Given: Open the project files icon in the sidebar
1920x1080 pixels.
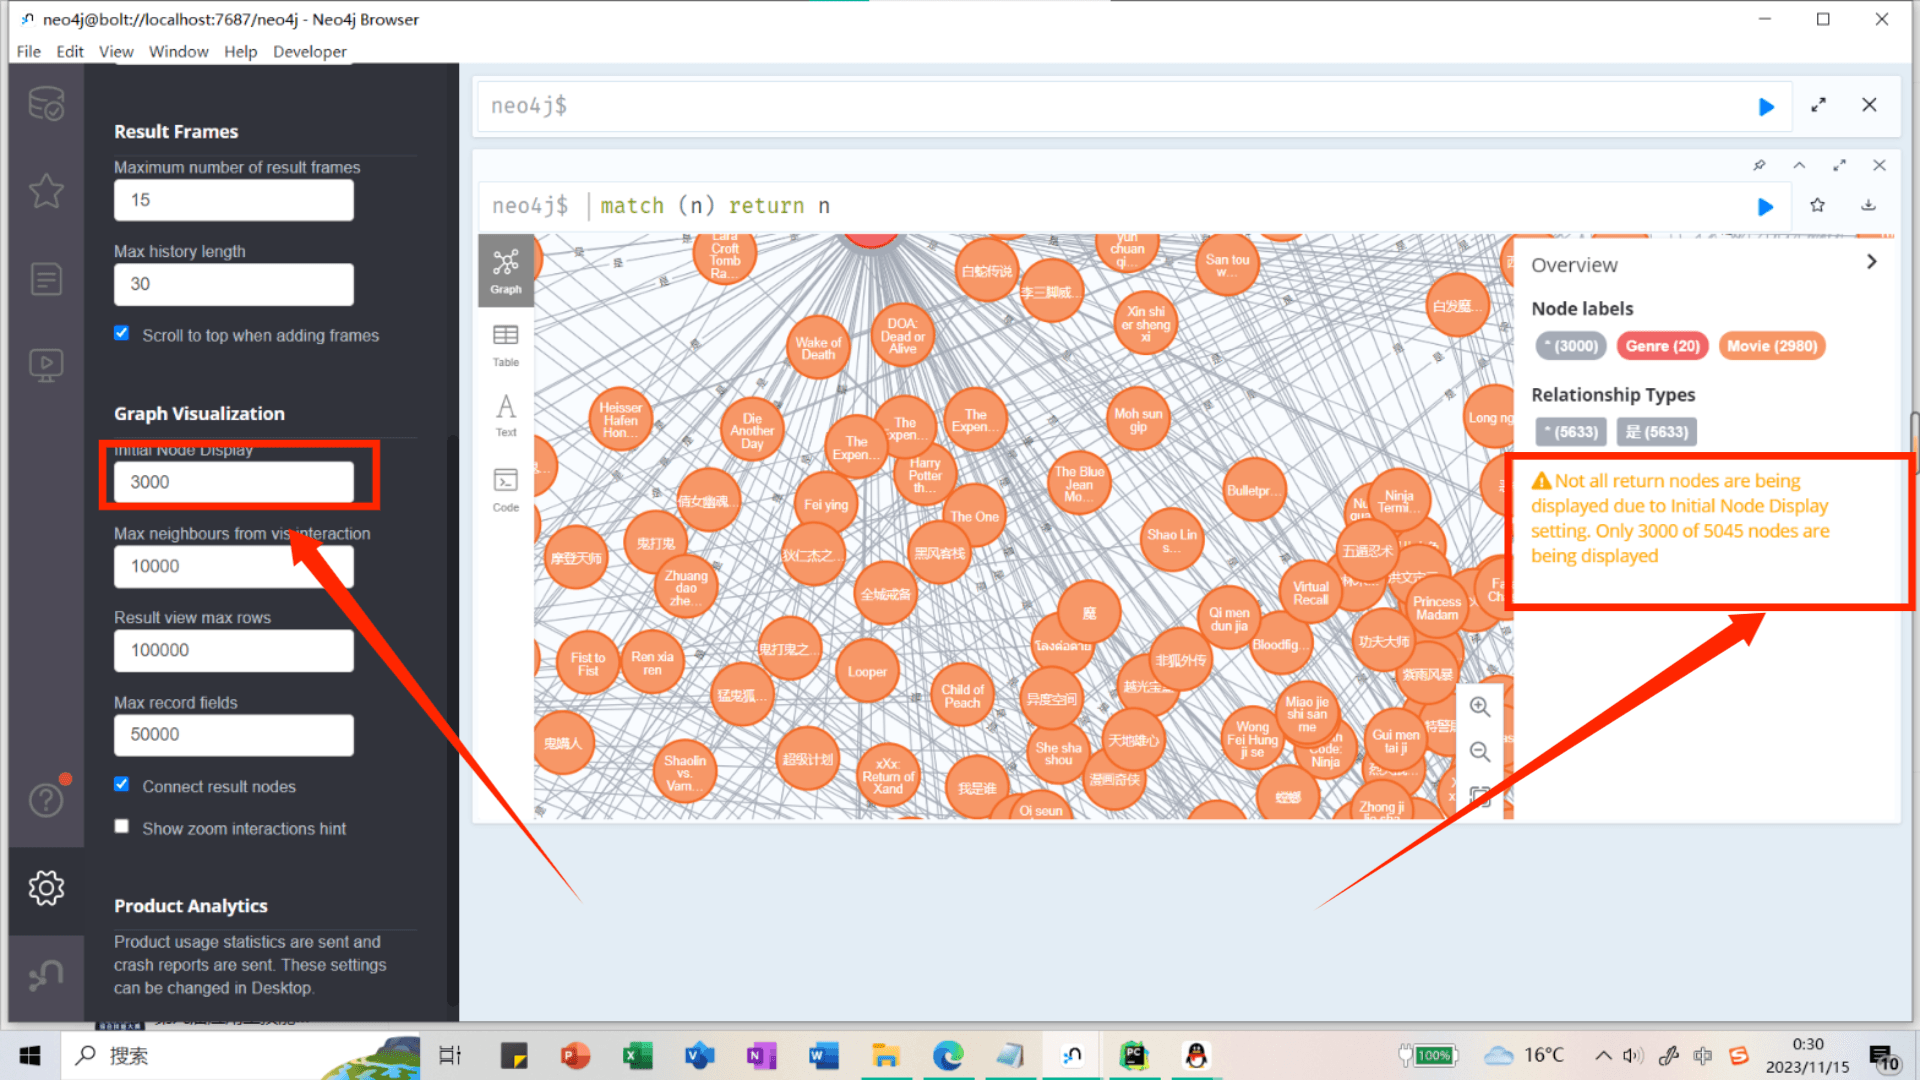Looking at the screenshot, I should 46,279.
